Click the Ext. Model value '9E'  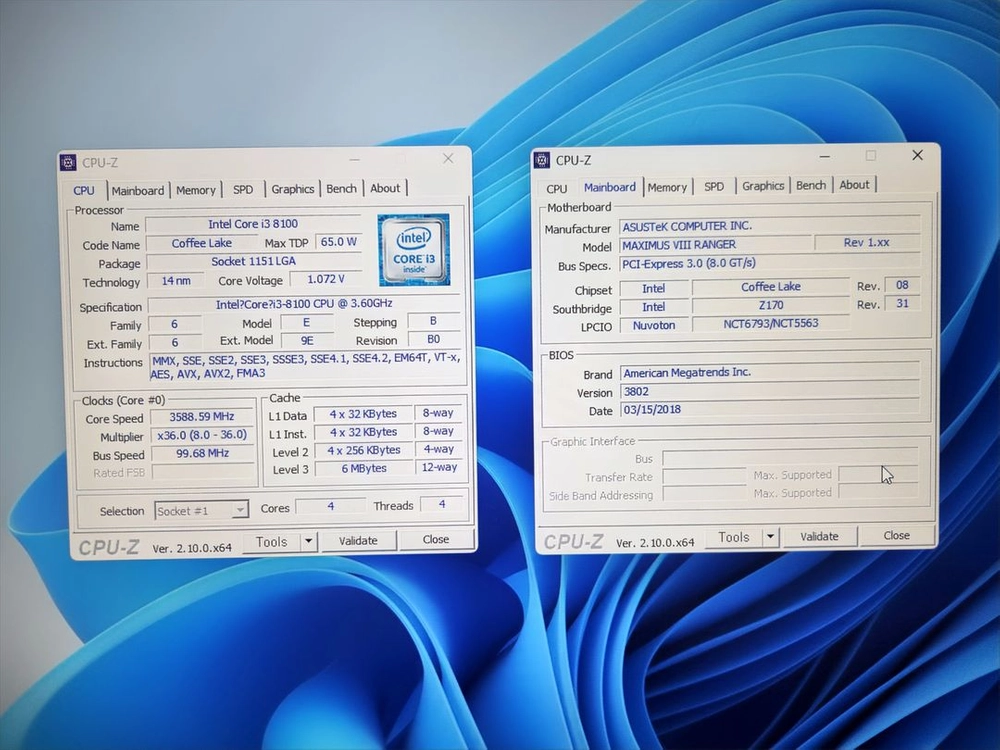[x=307, y=341]
